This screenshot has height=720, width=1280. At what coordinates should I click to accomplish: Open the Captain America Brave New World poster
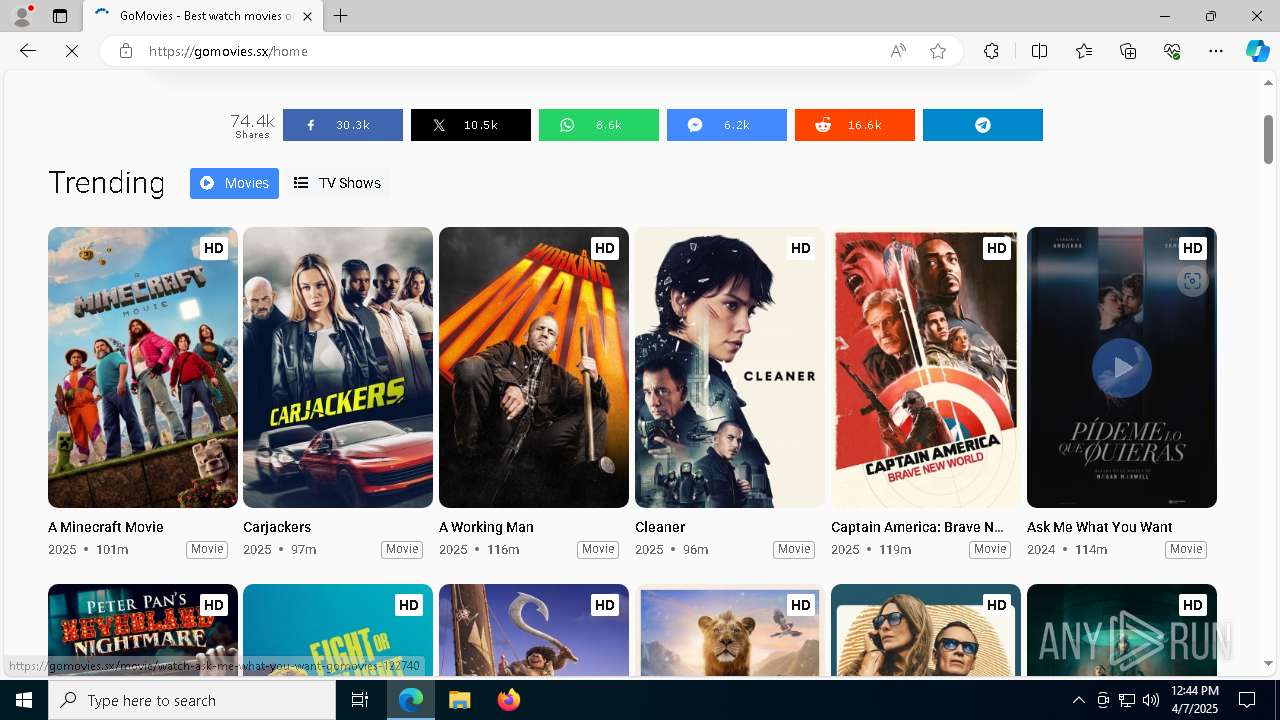[926, 367]
